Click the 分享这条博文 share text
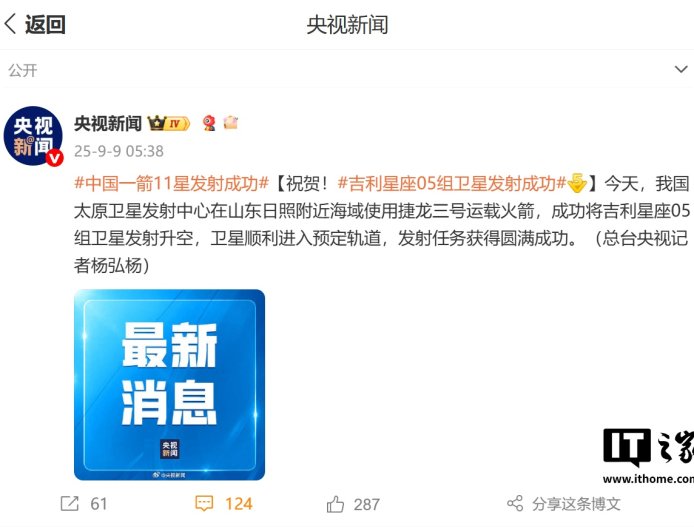The height and width of the screenshot is (532, 694). (576, 504)
